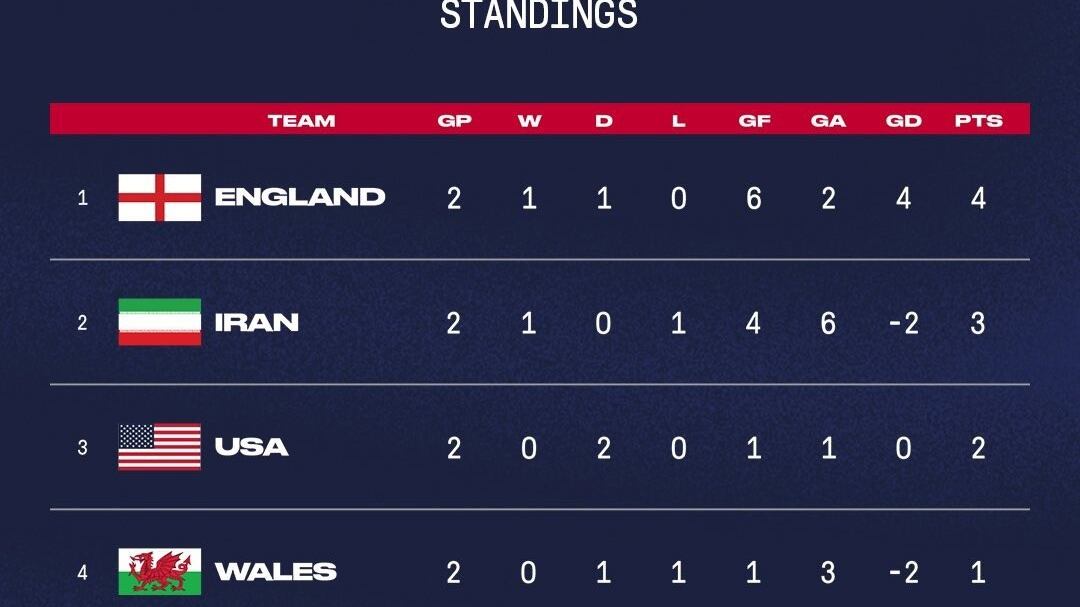Click the GA column header

pos(828,121)
